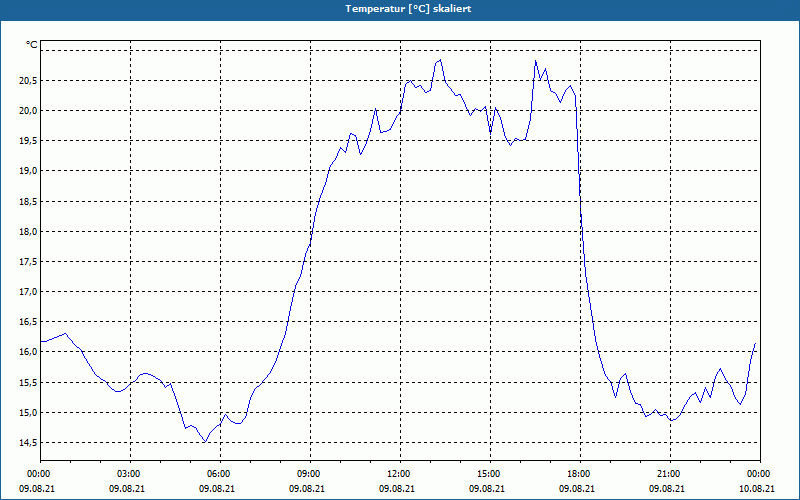Click the °C unit label on y-axis

(31, 45)
